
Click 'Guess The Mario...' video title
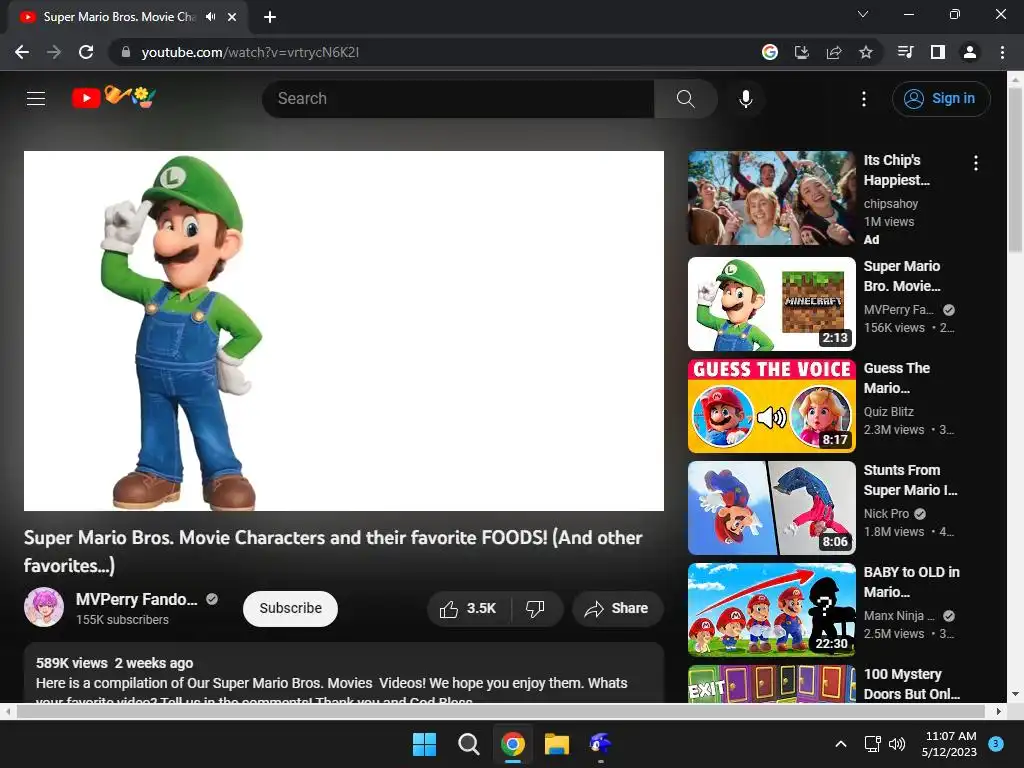click(x=897, y=378)
